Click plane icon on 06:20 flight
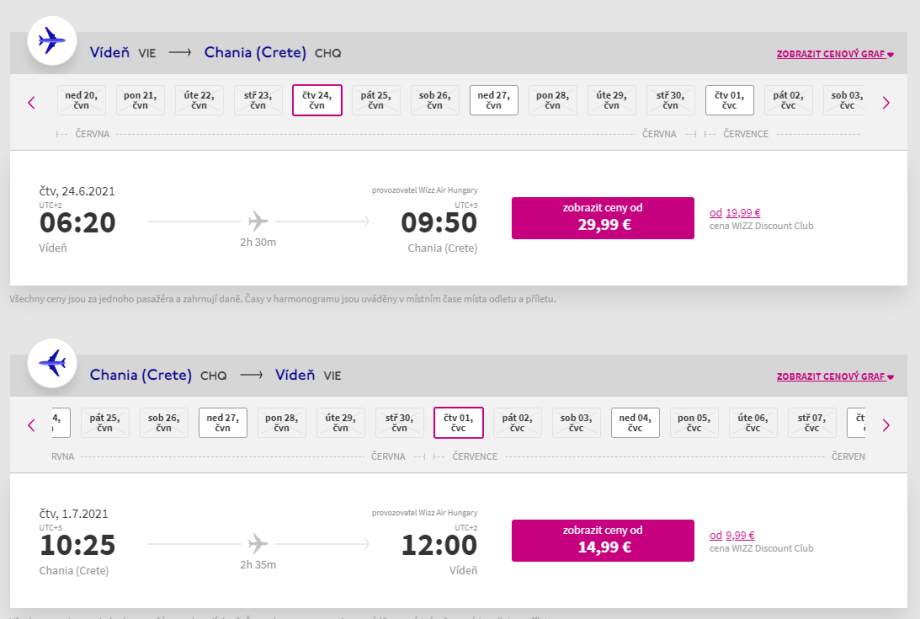 point(258,220)
